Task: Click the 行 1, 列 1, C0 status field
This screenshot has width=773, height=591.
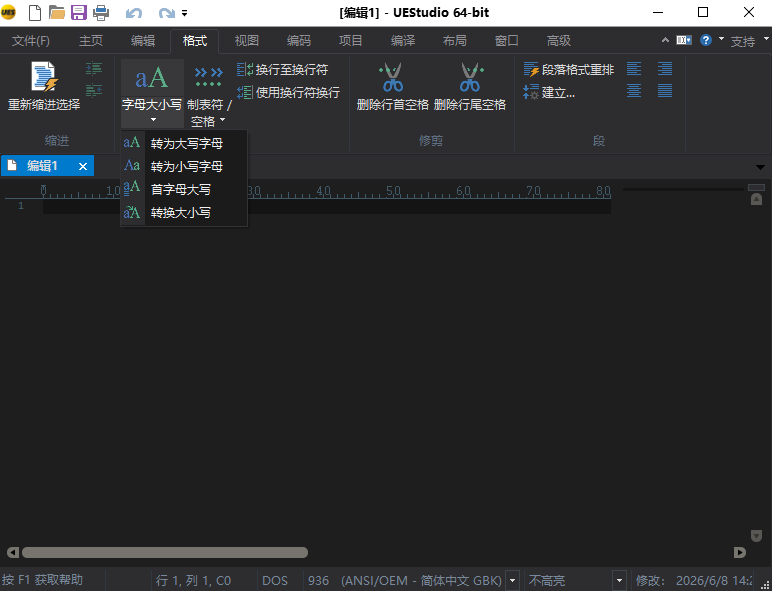Action: tap(193, 580)
